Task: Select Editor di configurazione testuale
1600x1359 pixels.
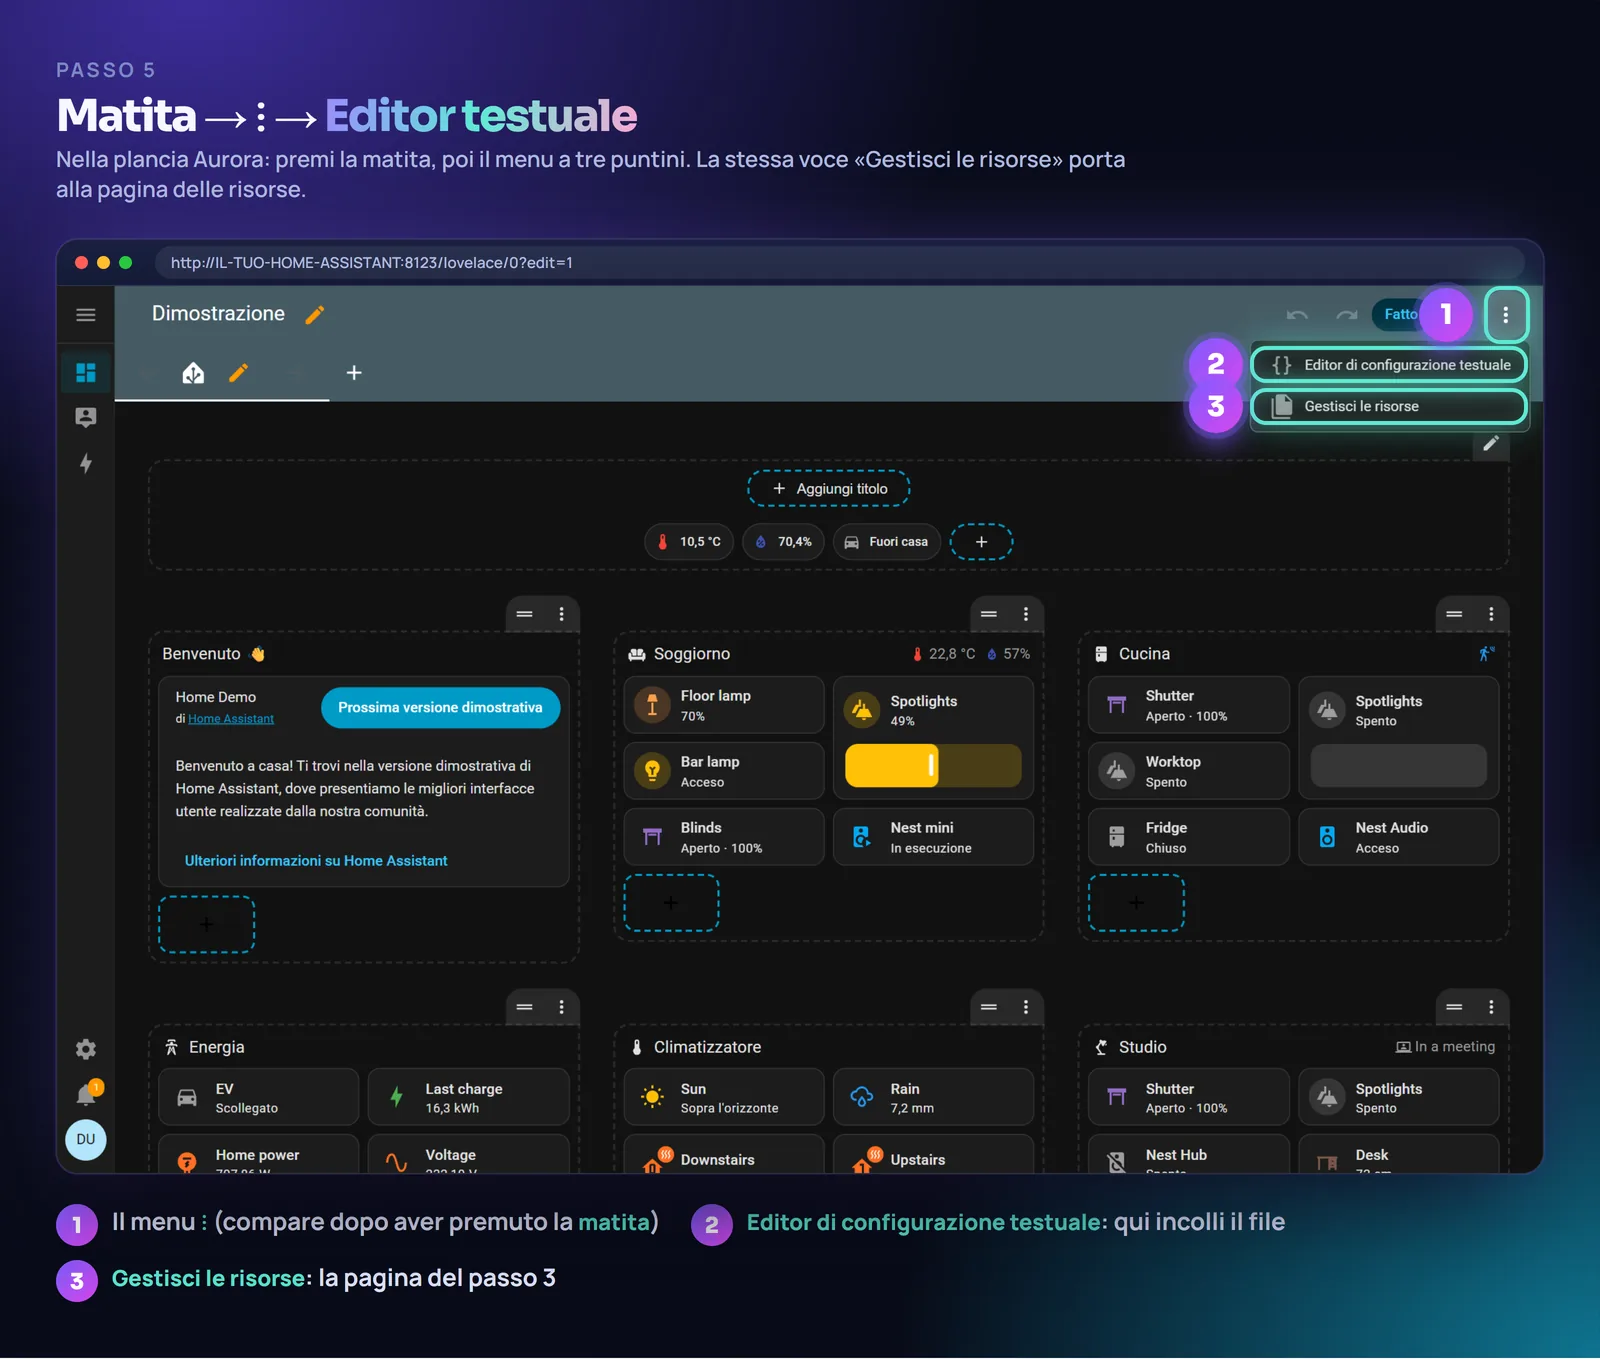Action: (x=1390, y=365)
